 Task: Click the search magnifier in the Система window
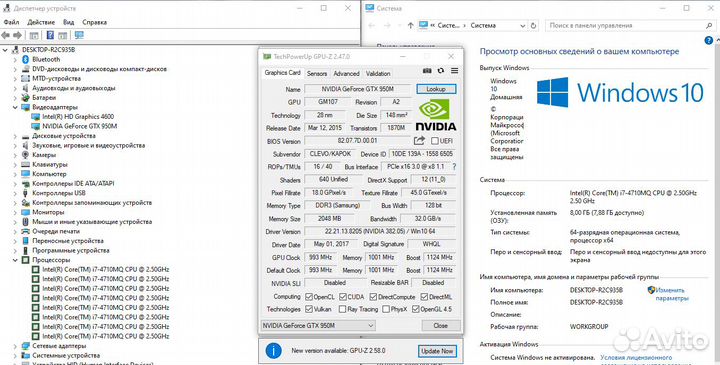(x=709, y=26)
